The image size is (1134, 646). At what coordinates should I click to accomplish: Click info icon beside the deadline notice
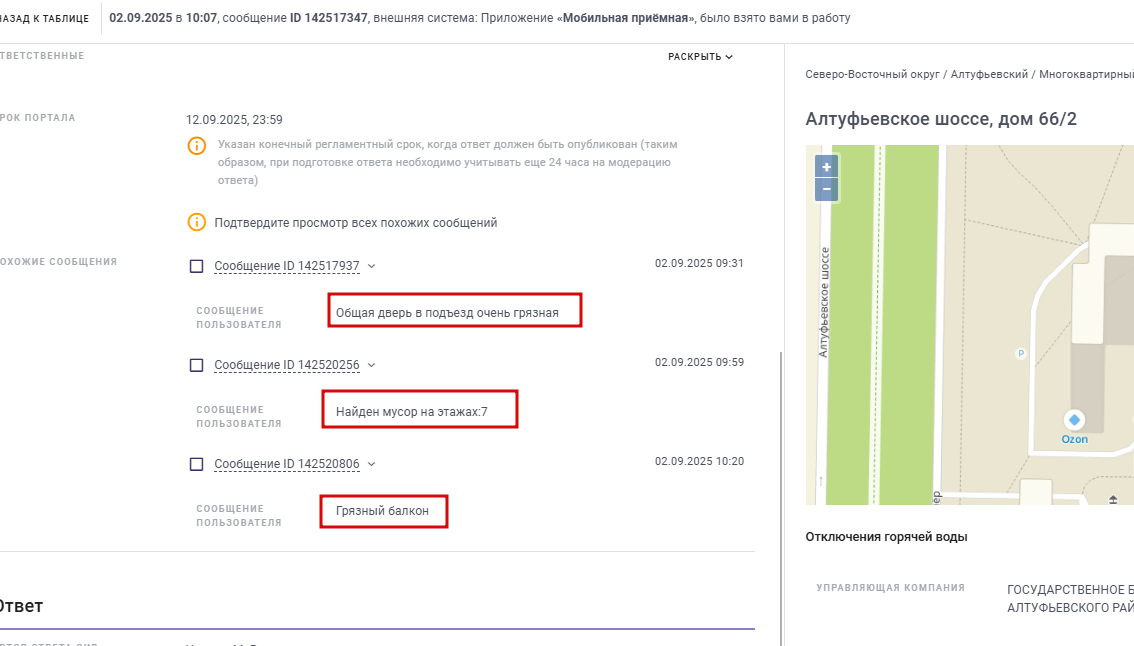pyautogui.click(x=197, y=145)
